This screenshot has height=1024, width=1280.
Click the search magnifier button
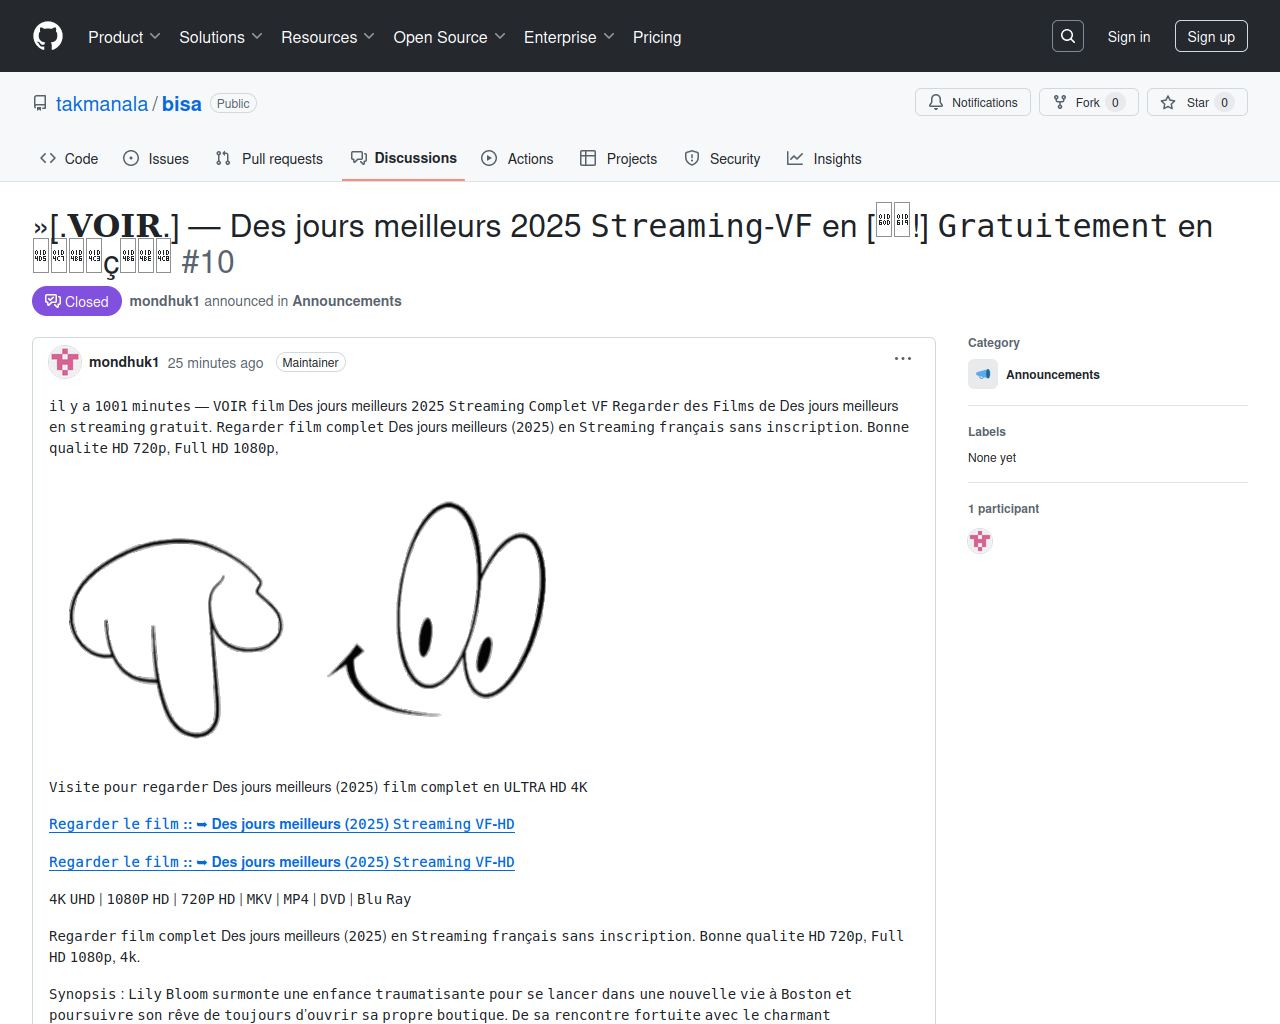1068,36
